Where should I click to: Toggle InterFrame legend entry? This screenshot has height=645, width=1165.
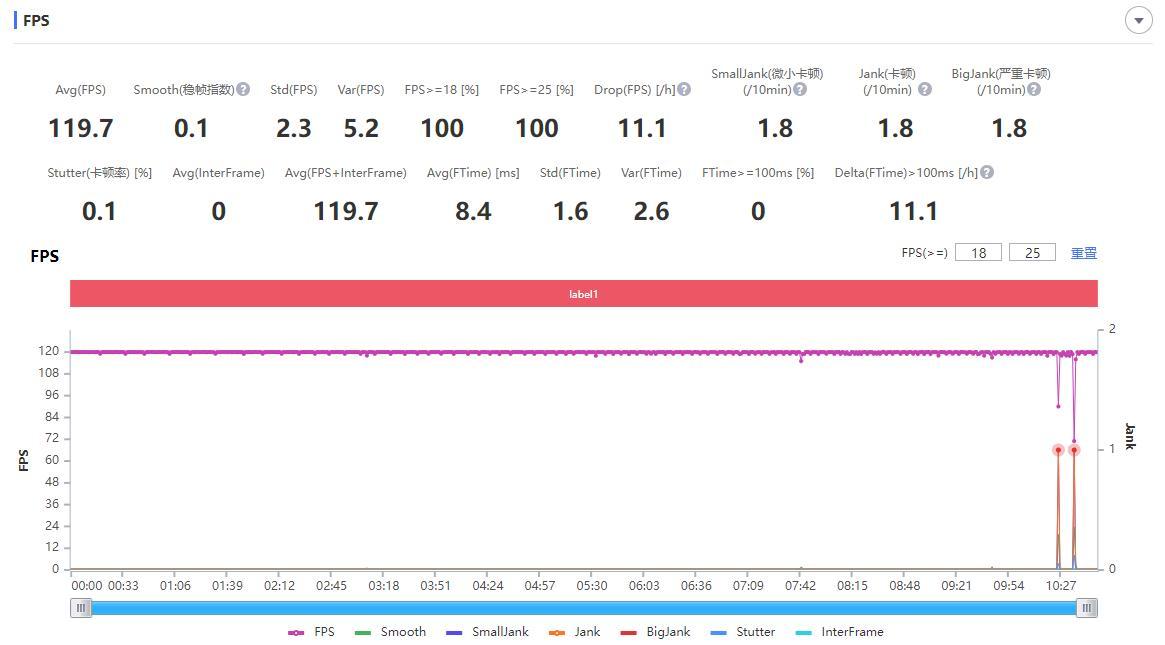(840, 632)
